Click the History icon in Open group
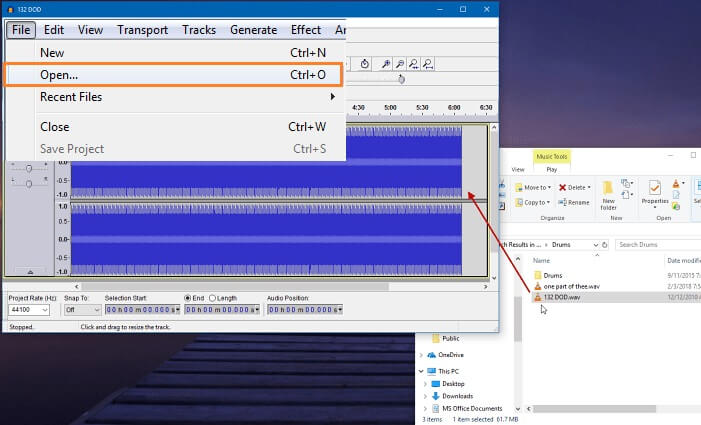Screen dimensions: 701x425 click(676, 206)
